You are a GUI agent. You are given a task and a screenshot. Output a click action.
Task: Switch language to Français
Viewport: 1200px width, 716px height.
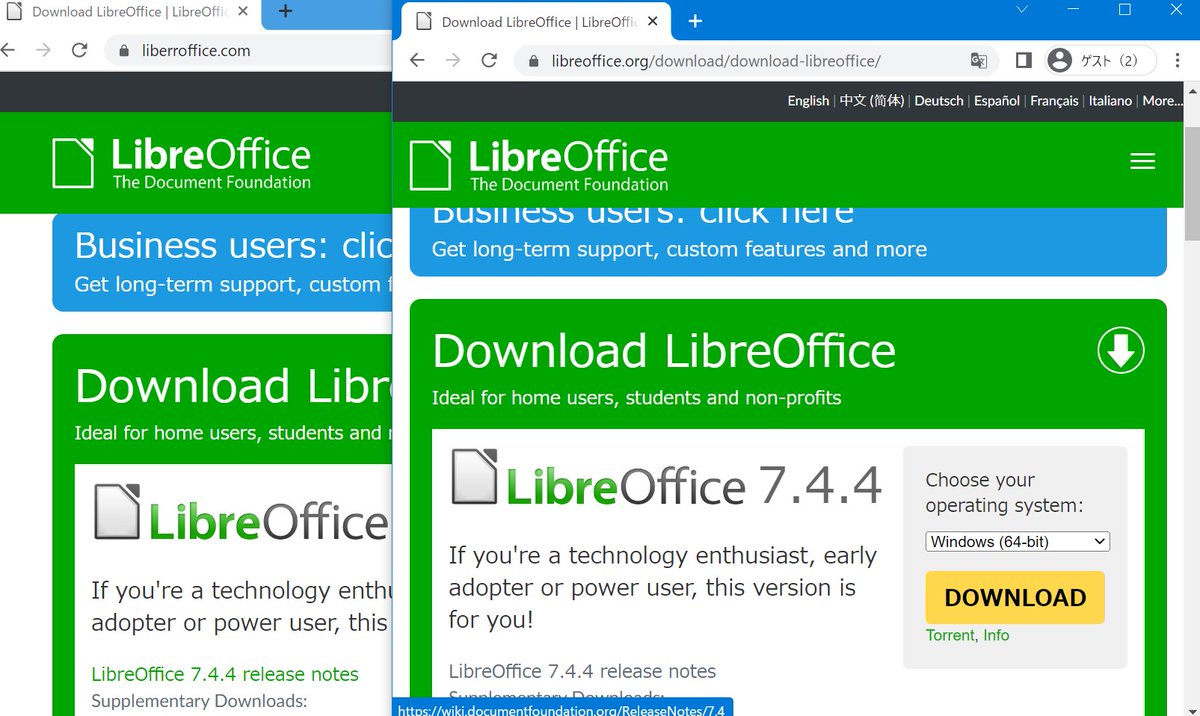coord(1054,100)
